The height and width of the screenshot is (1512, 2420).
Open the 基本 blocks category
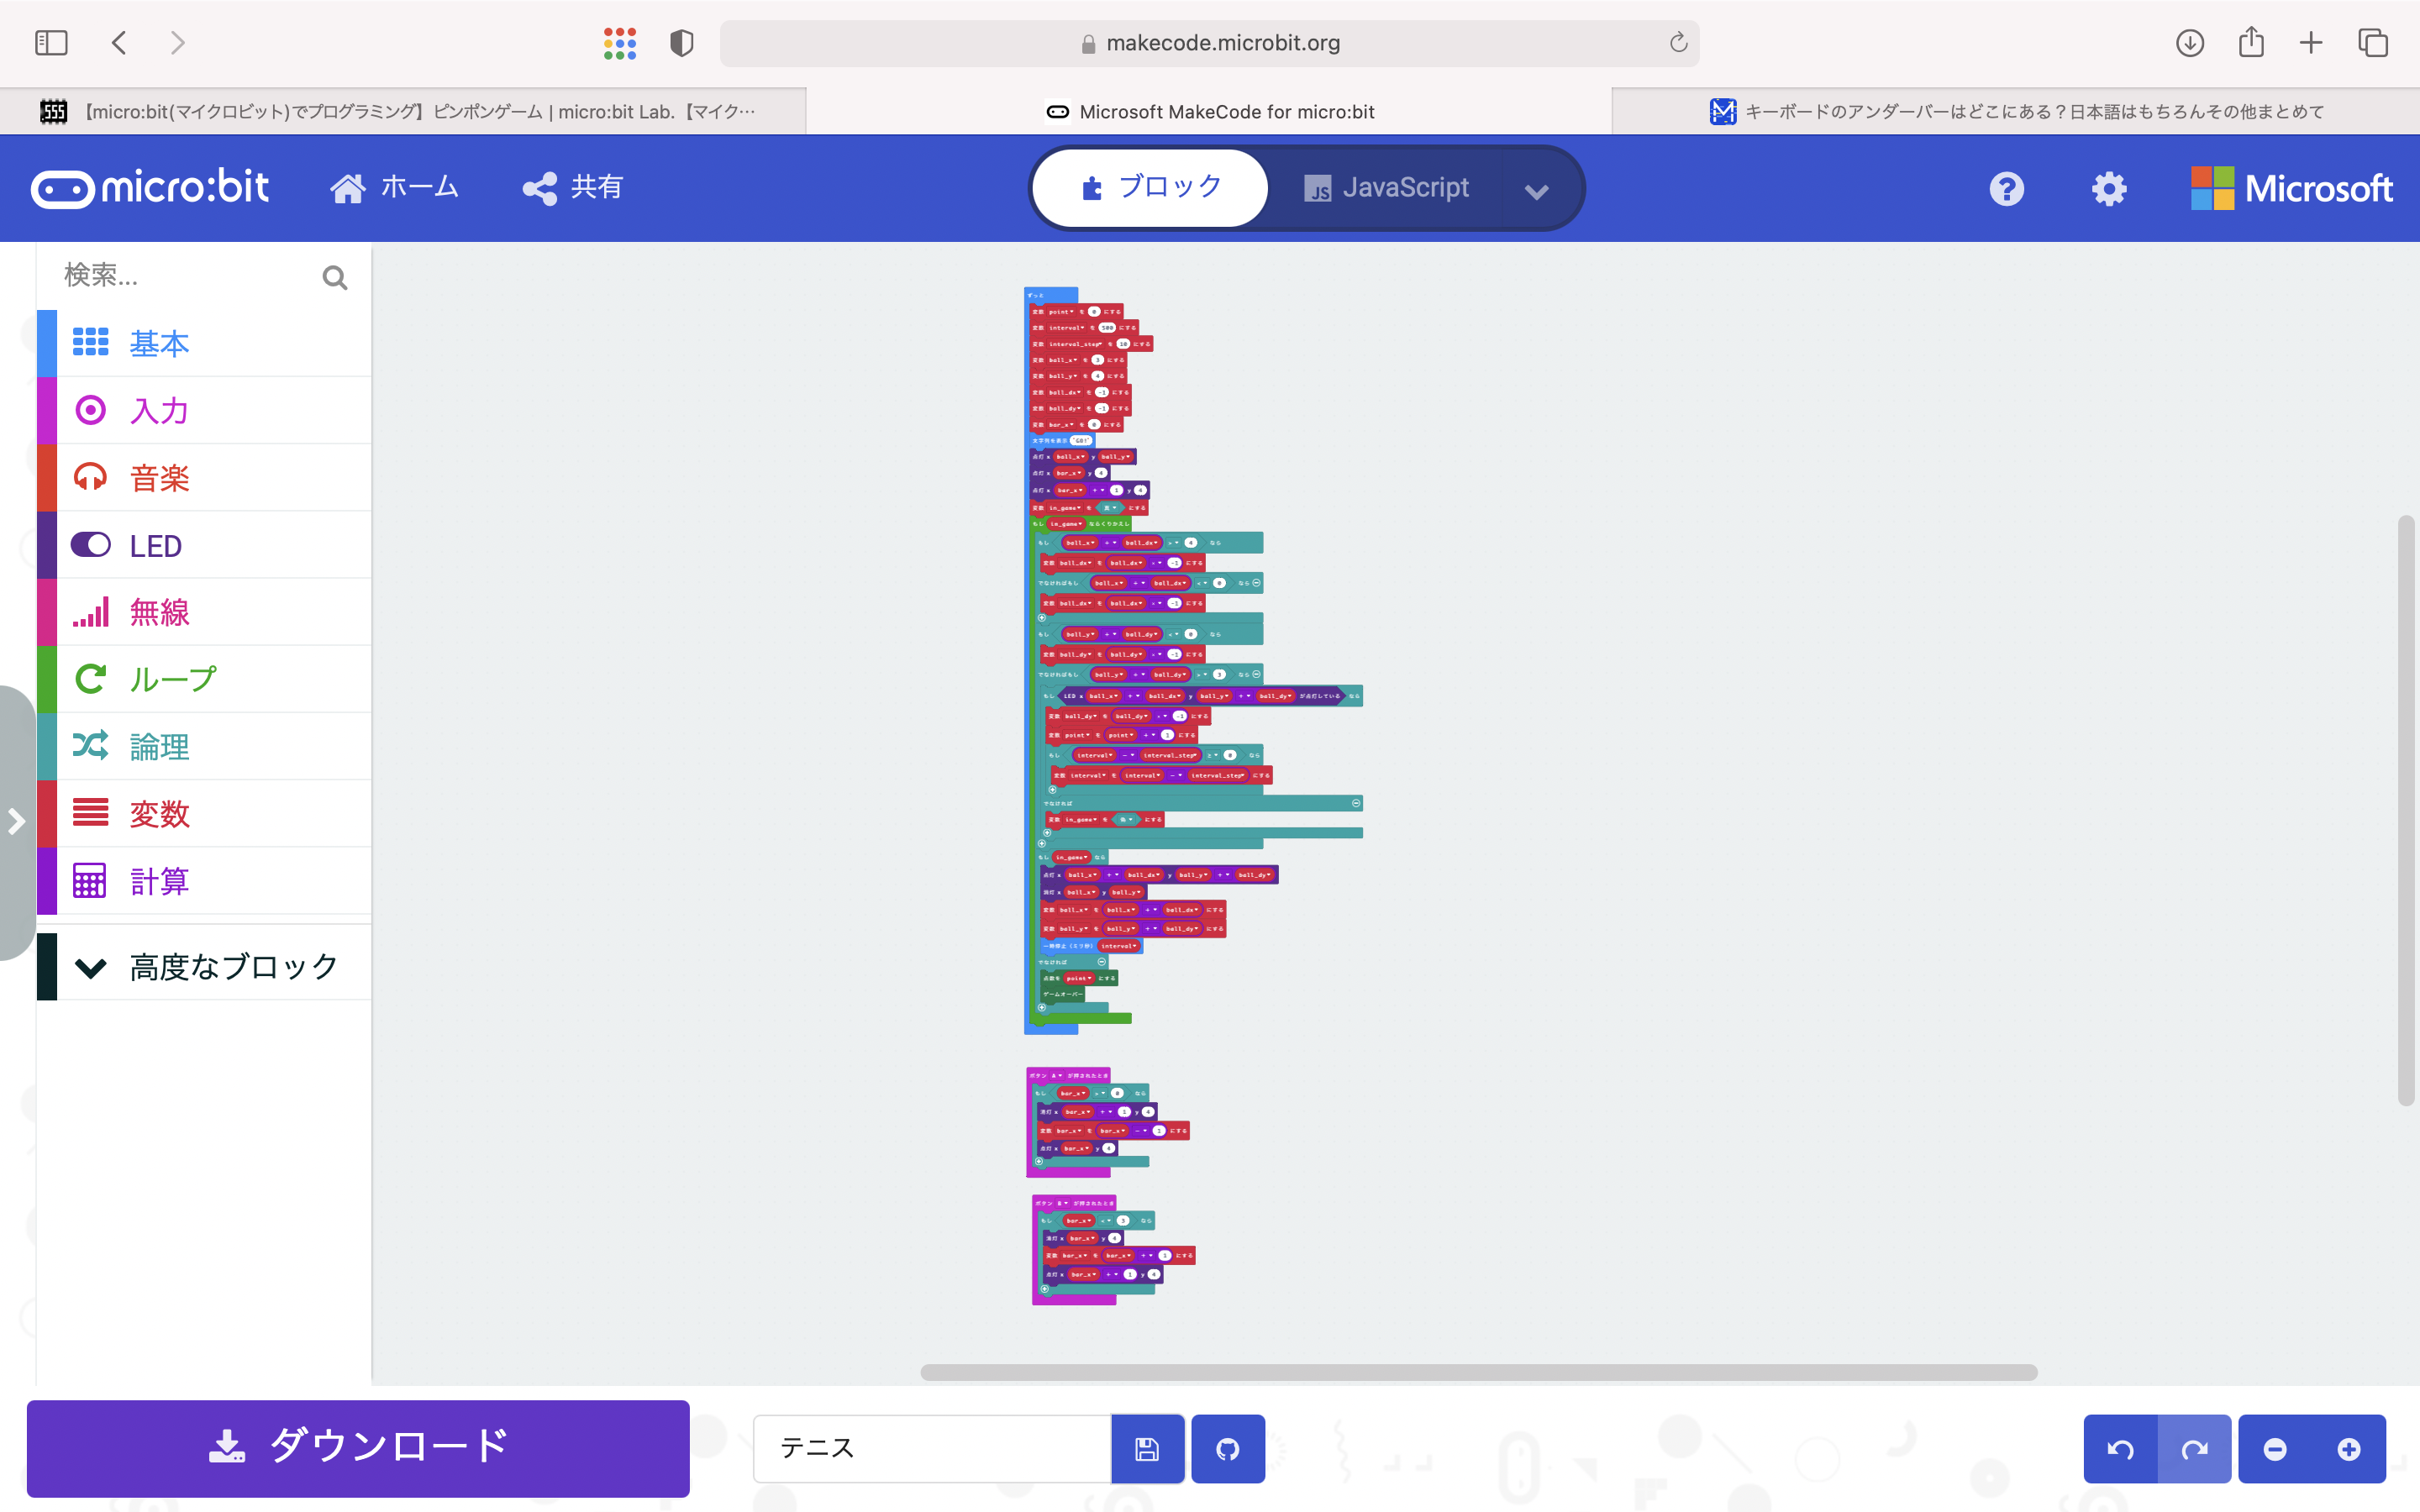click(x=158, y=343)
